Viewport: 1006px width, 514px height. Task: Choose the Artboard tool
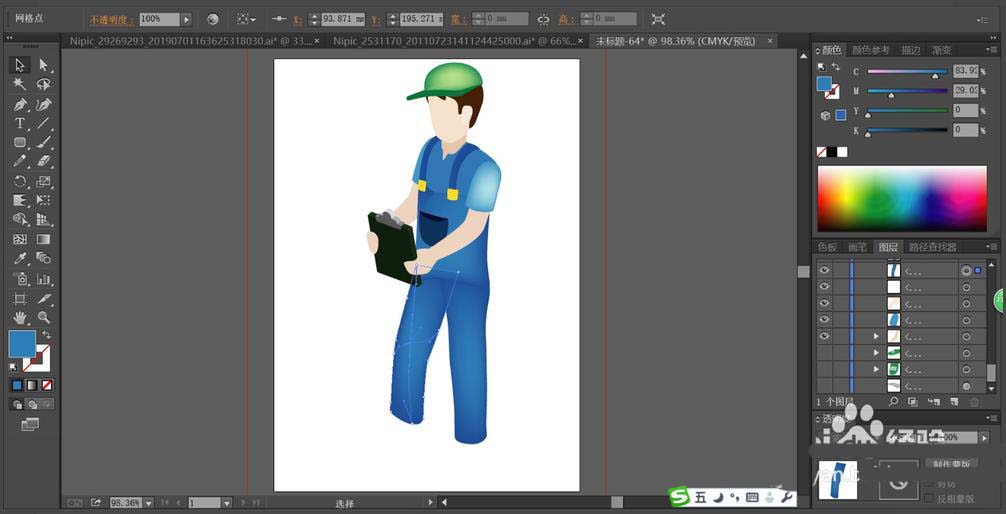20,298
